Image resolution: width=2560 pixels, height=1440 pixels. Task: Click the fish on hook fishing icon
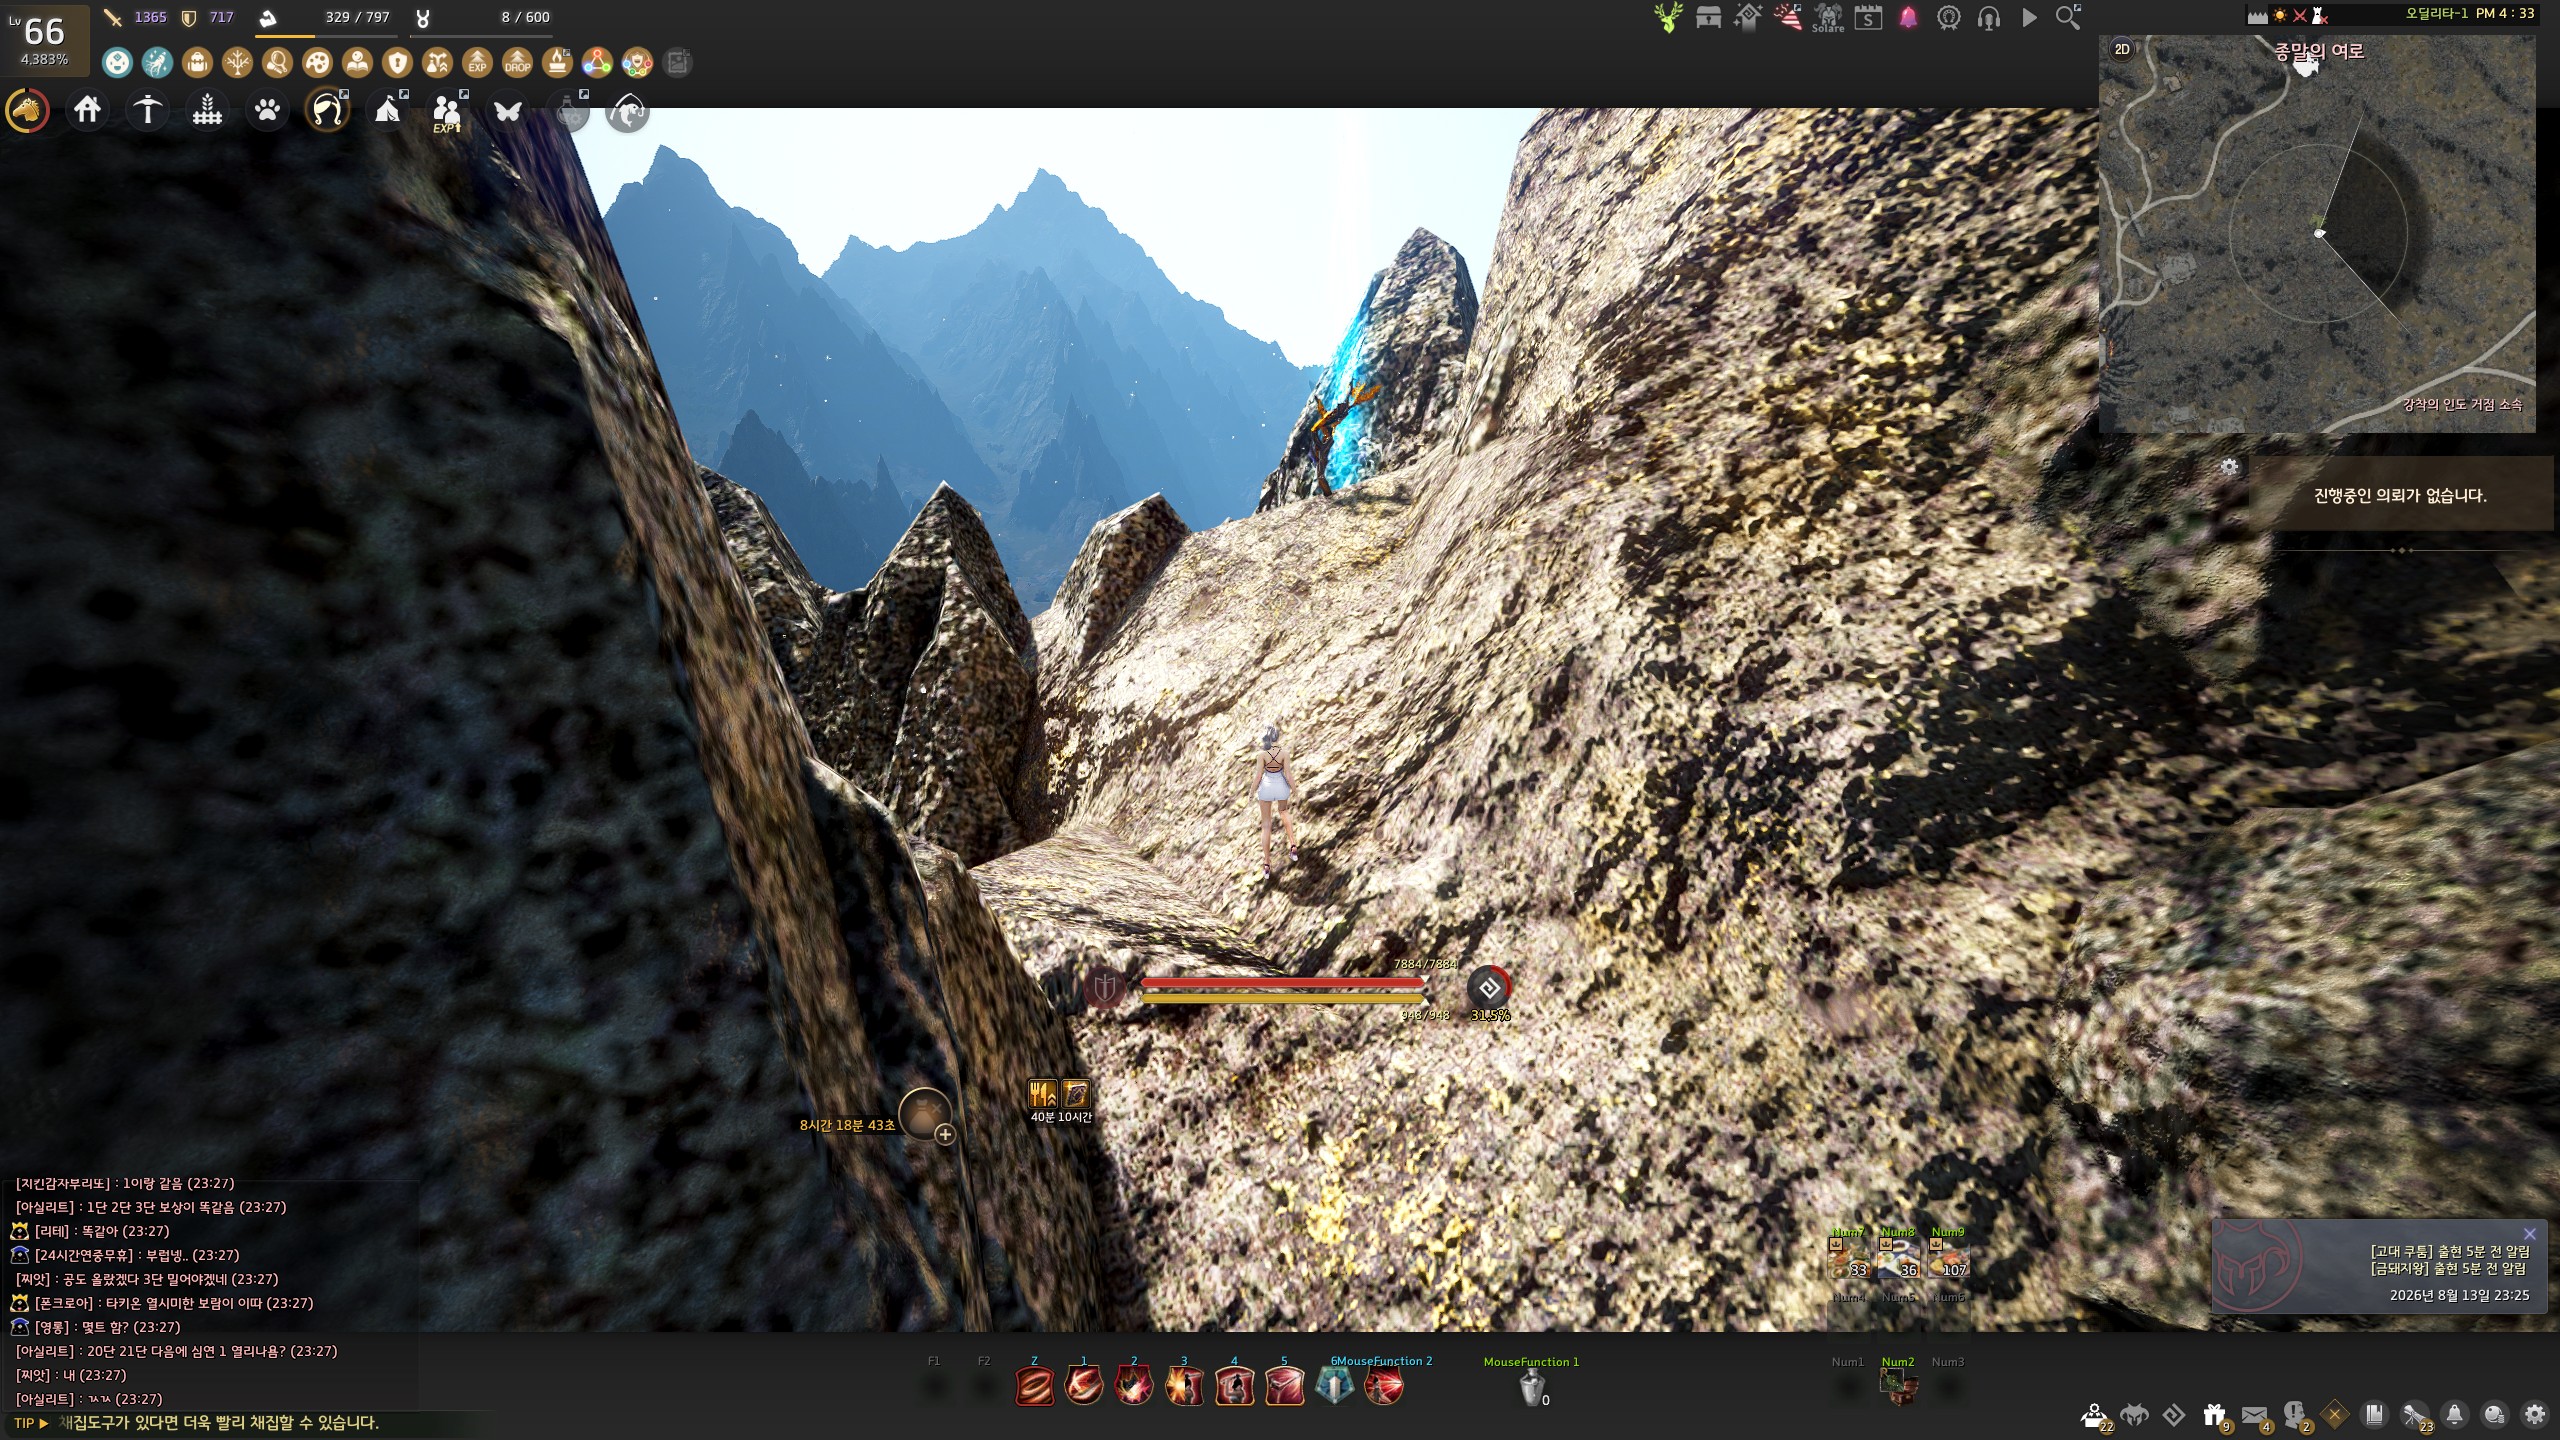point(627,110)
